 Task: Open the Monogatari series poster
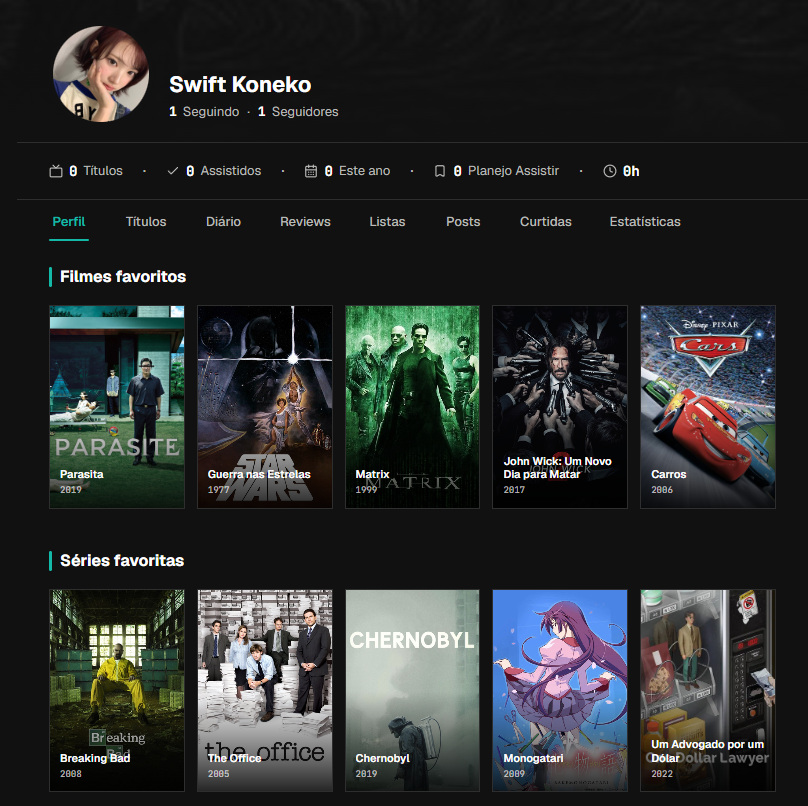click(x=560, y=691)
